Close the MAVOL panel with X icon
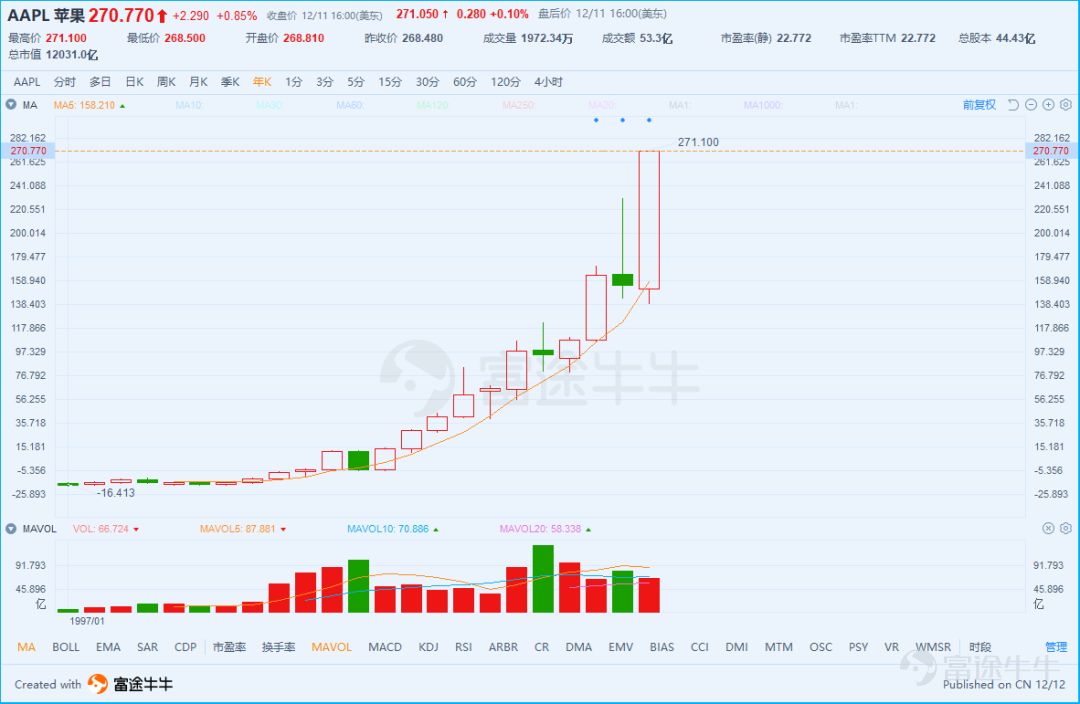This screenshot has width=1080, height=704. coord(1048,528)
